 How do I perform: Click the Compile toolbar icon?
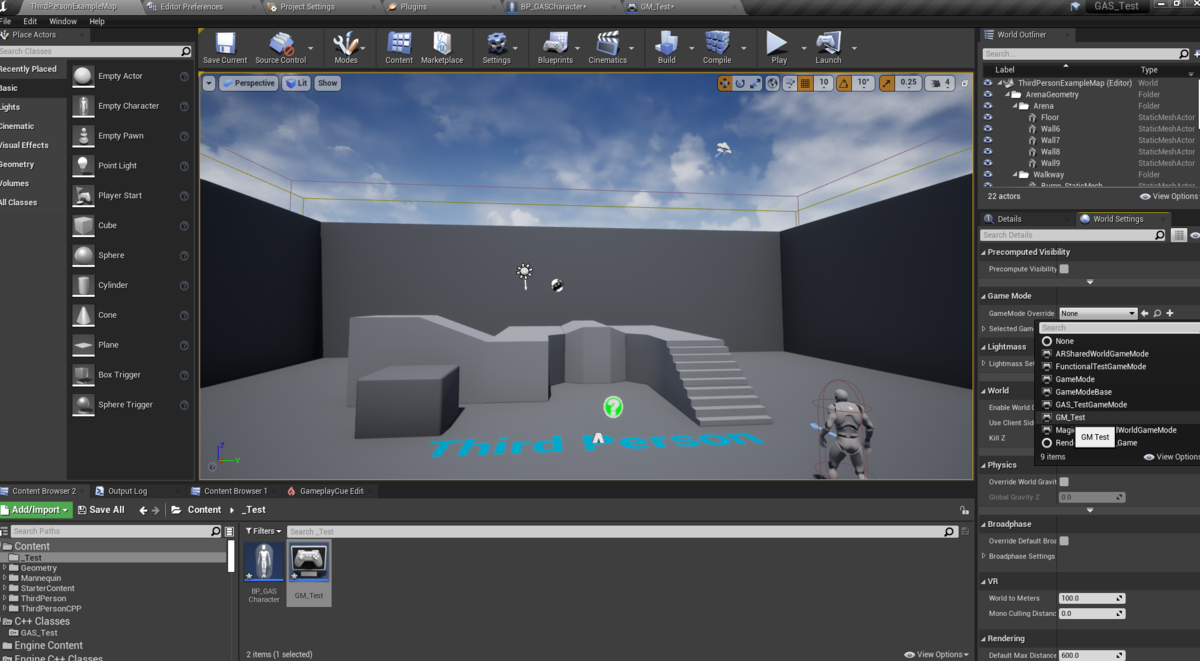pos(717,47)
